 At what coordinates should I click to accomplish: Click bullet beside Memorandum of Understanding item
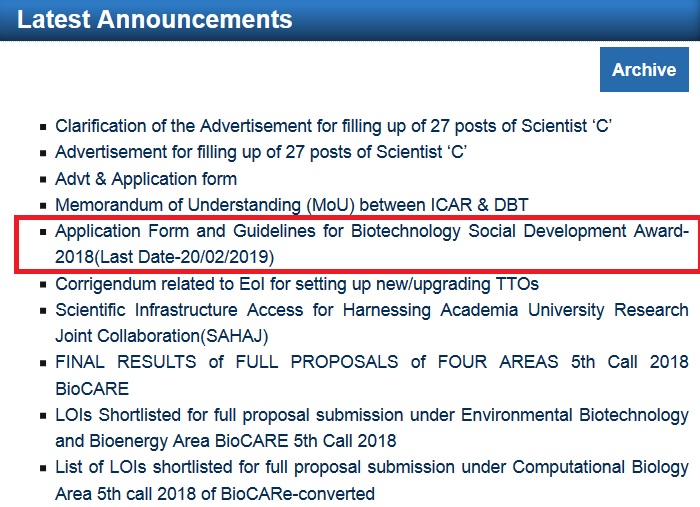43,206
